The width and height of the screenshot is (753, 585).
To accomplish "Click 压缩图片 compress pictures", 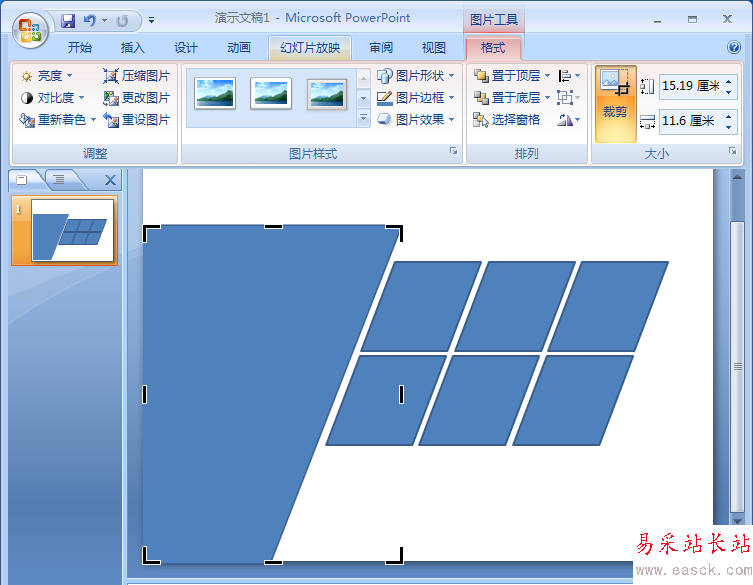I will (136, 76).
